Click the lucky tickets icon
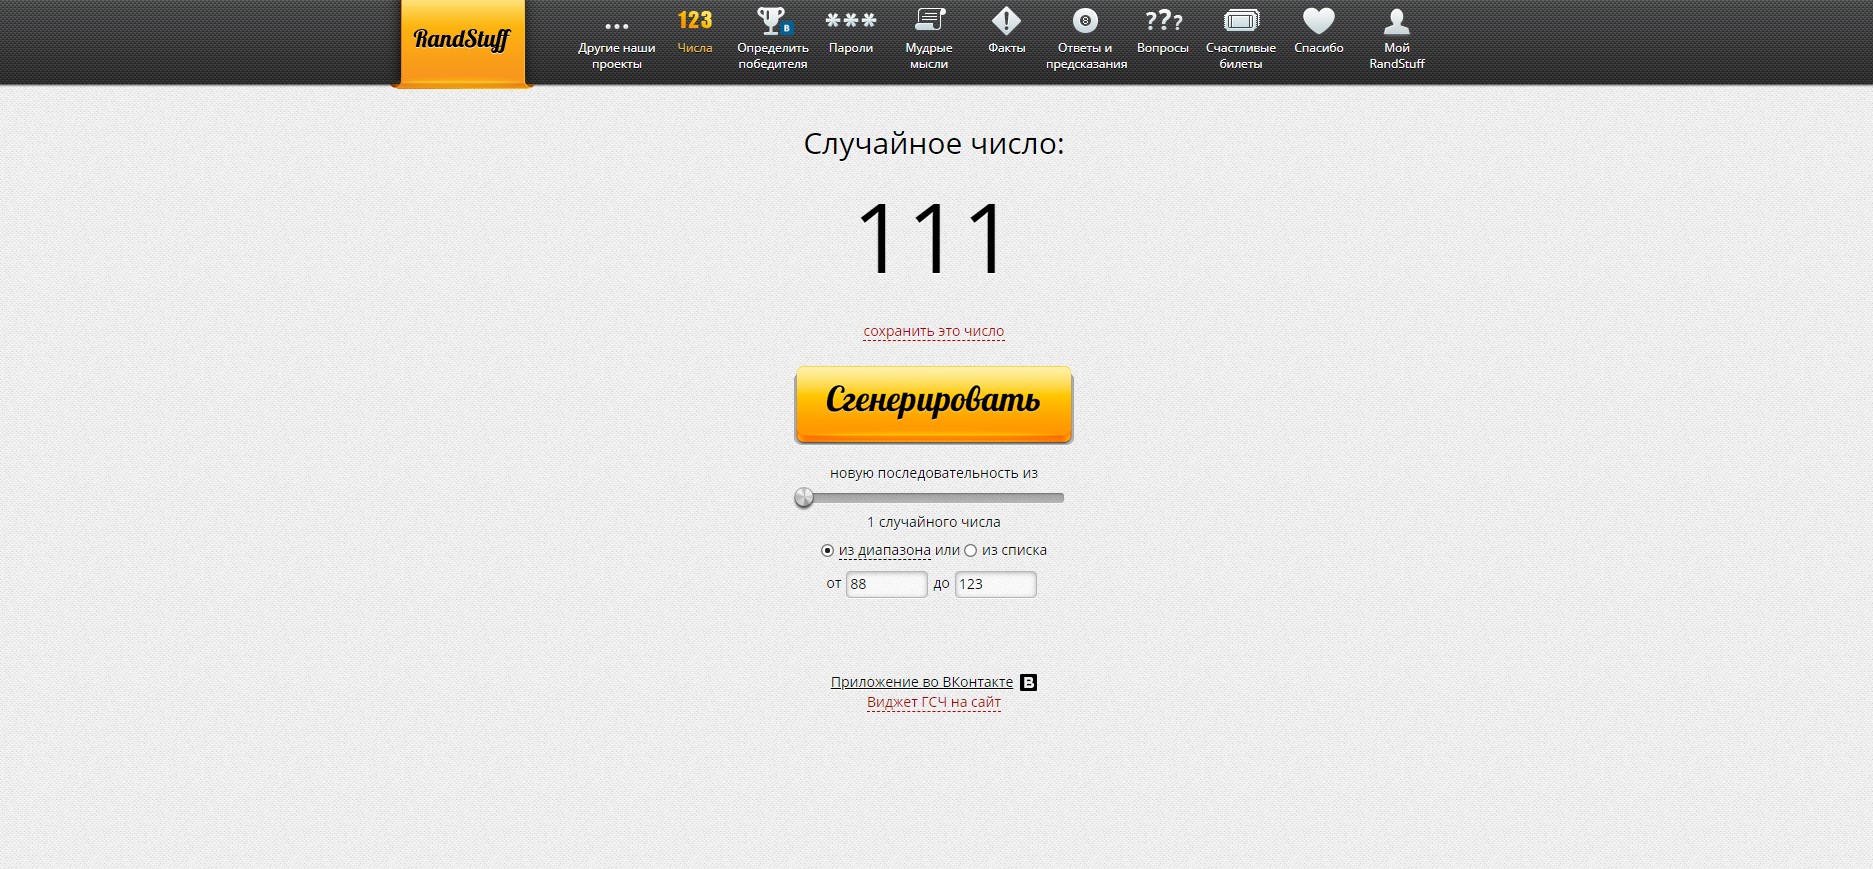The height and width of the screenshot is (869, 1873). click(x=1240, y=21)
